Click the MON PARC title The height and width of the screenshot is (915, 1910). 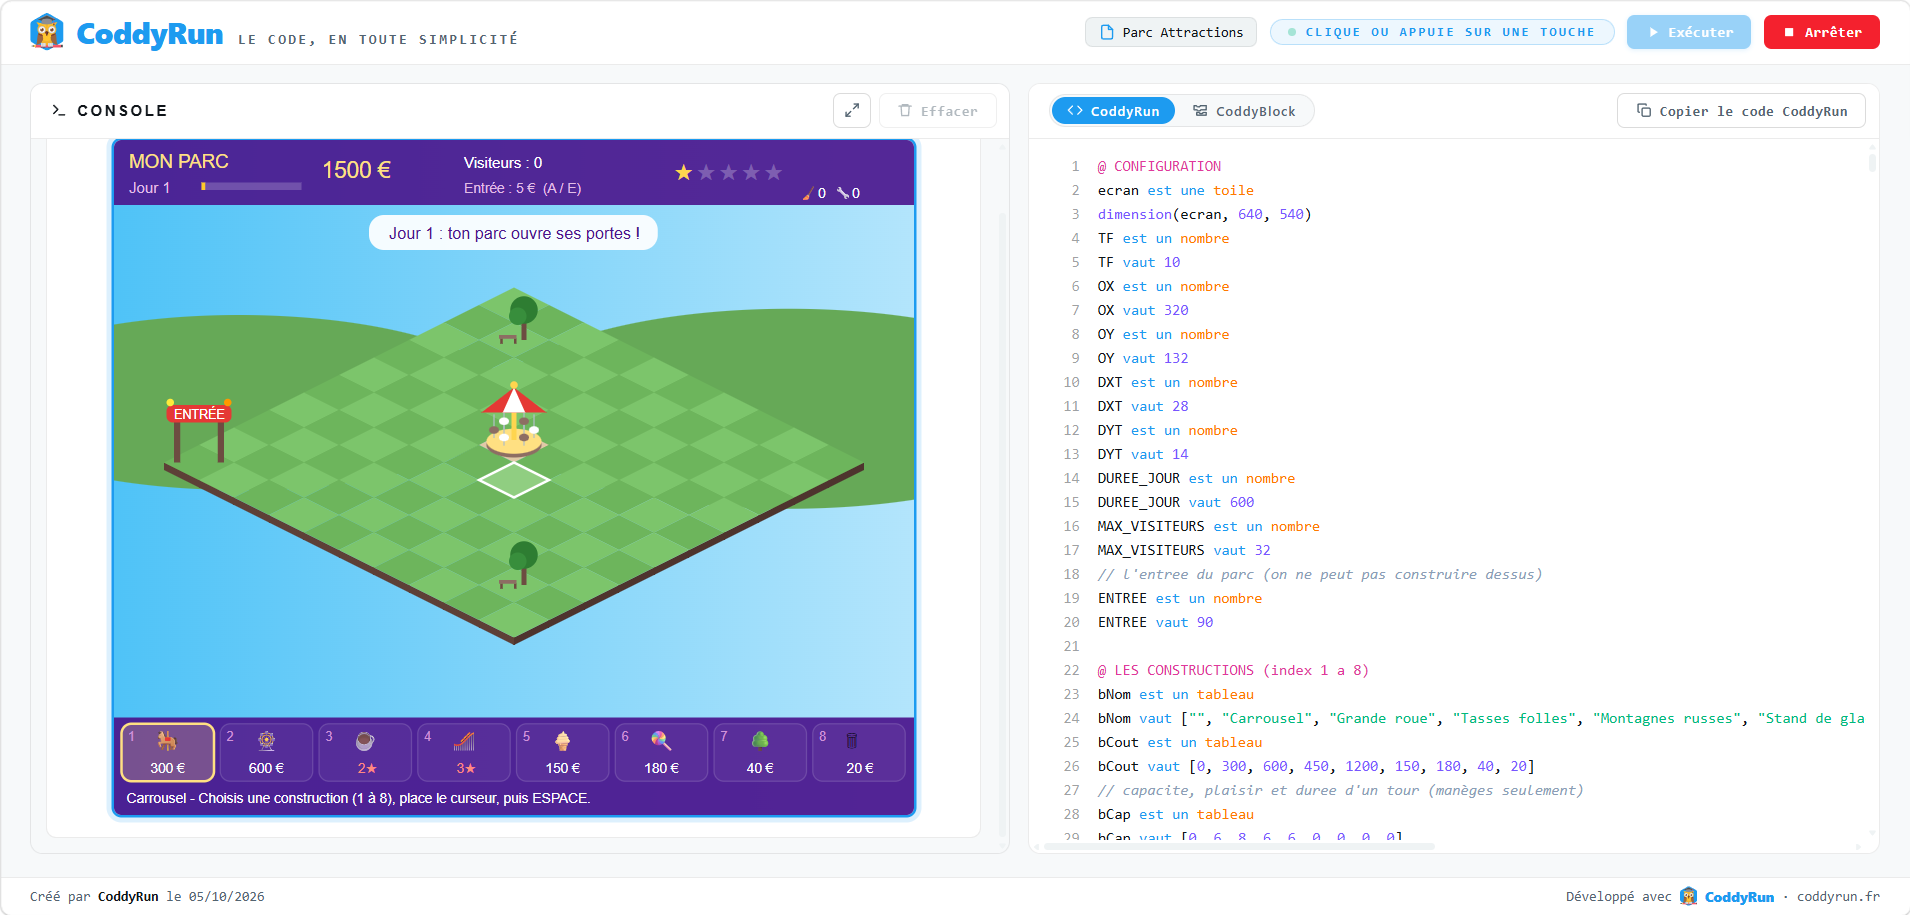coord(178,161)
